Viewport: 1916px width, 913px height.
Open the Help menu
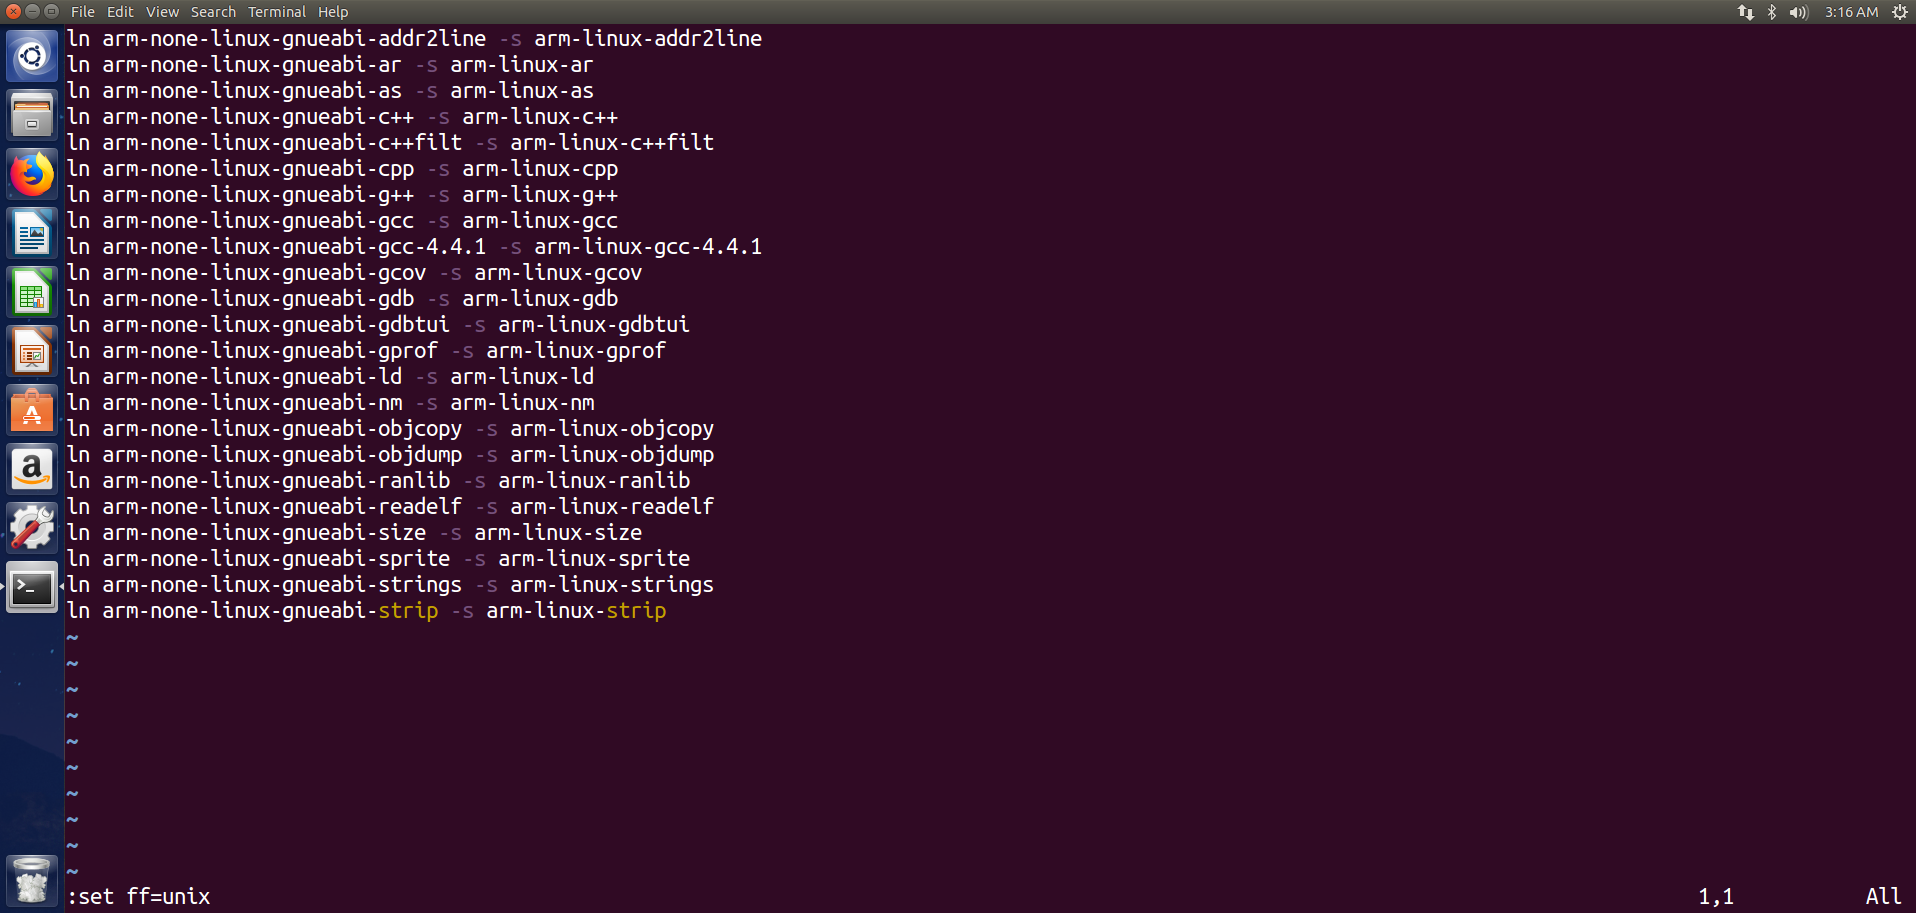333,12
